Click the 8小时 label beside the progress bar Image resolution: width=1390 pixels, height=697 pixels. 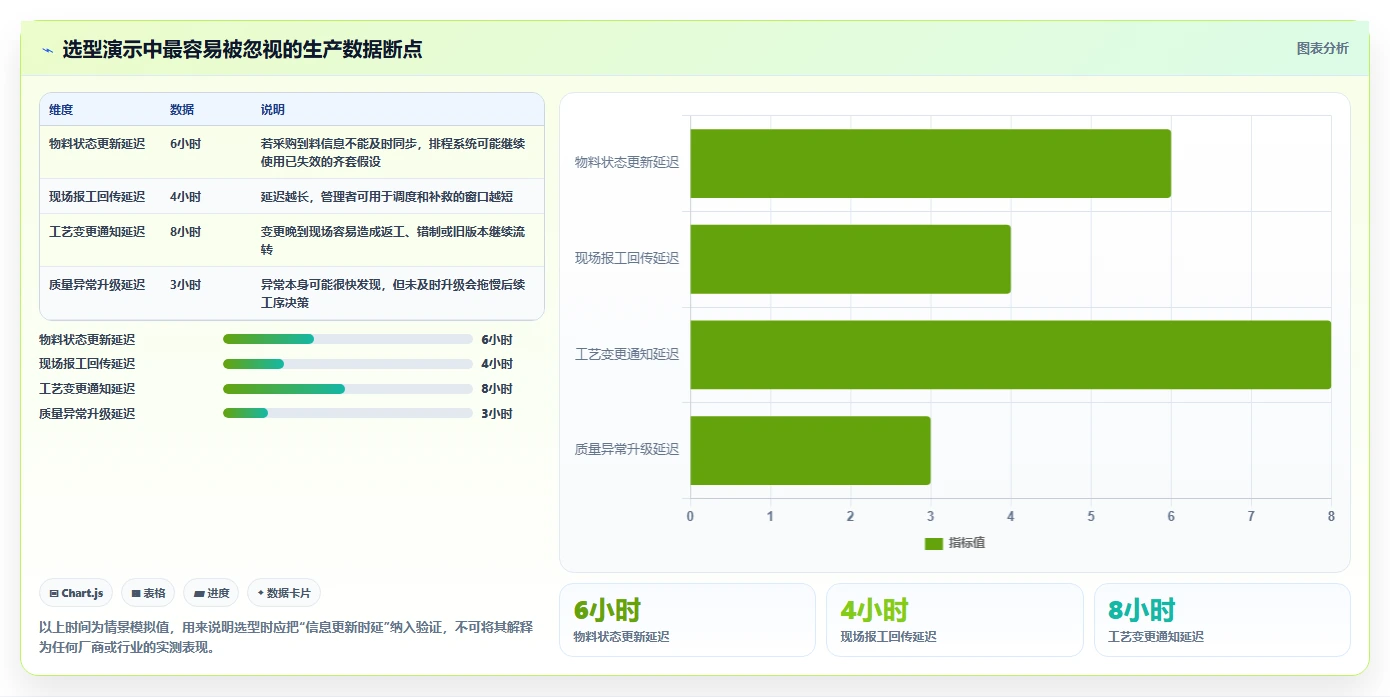coord(497,389)
